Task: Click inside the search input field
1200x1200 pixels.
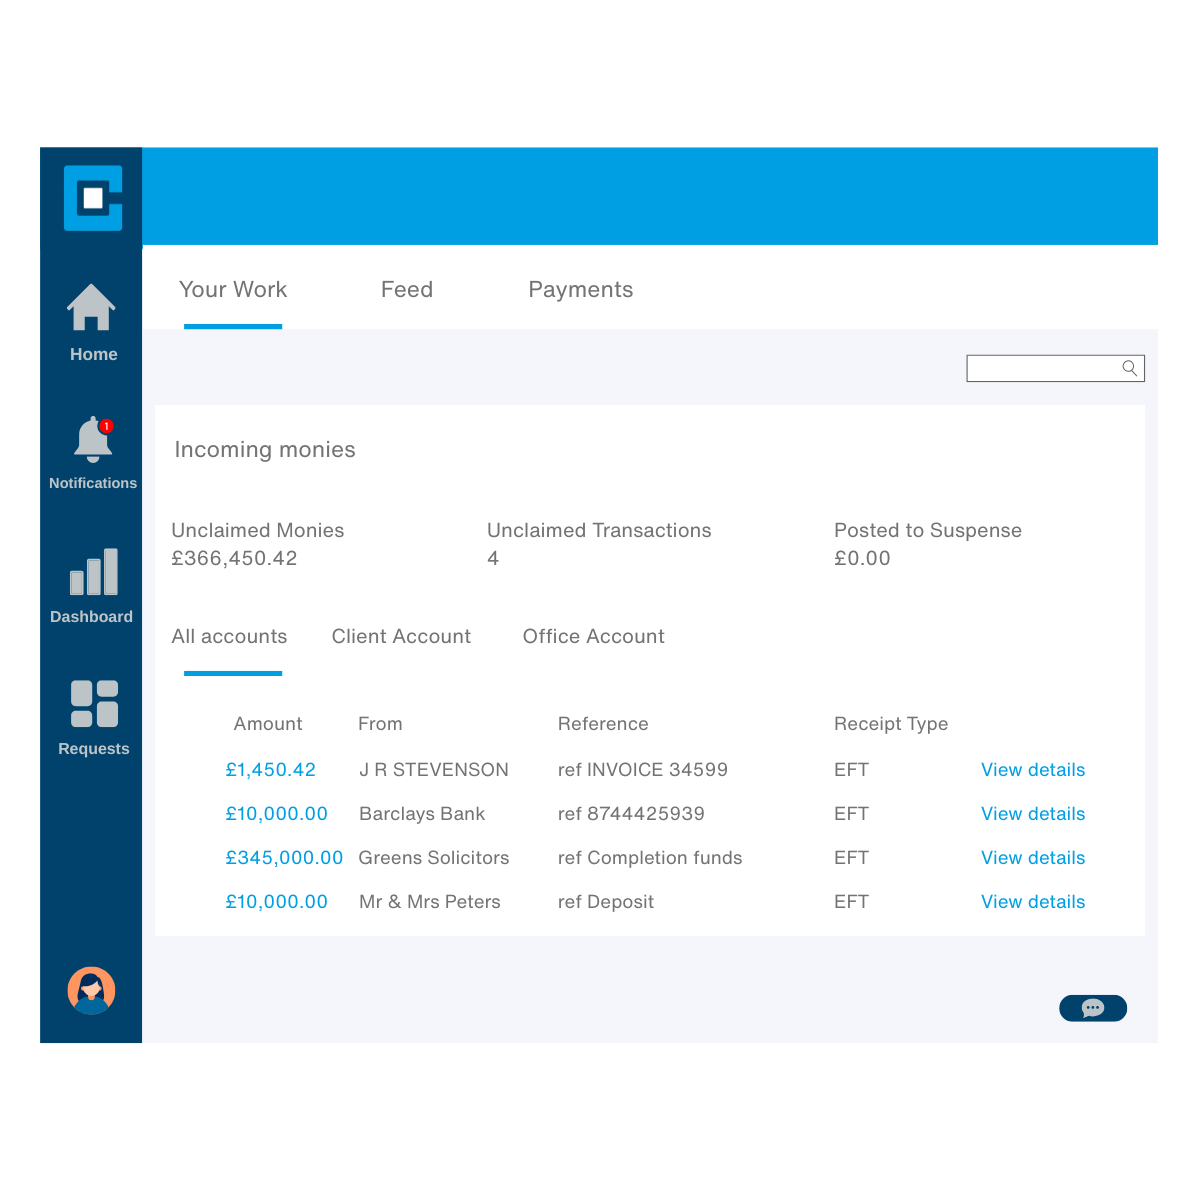Action: 1042,368
